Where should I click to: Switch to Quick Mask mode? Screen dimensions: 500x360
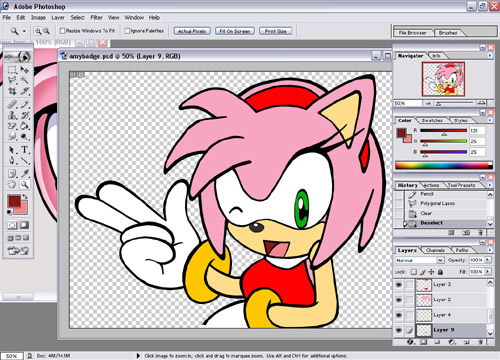pos(24,225)
